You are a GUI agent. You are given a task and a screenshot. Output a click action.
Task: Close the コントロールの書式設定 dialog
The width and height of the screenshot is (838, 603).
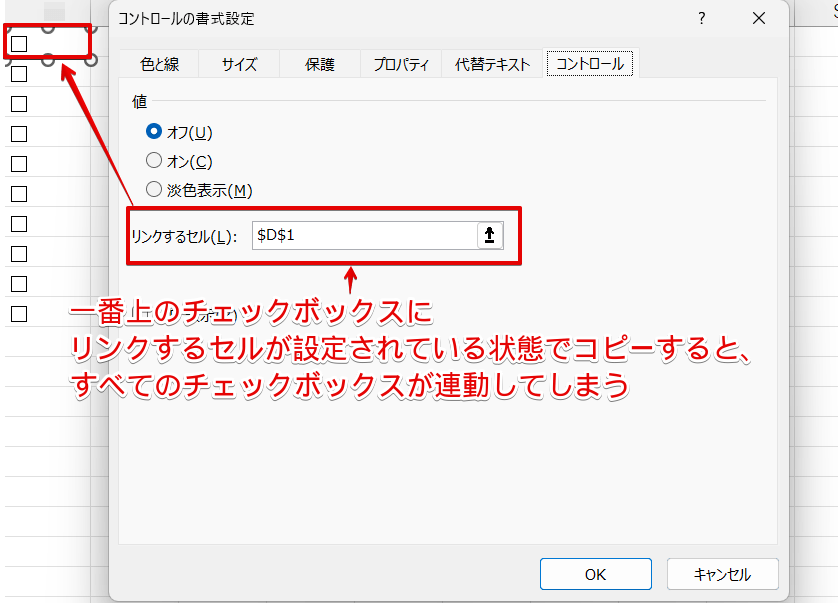(758, 19)
